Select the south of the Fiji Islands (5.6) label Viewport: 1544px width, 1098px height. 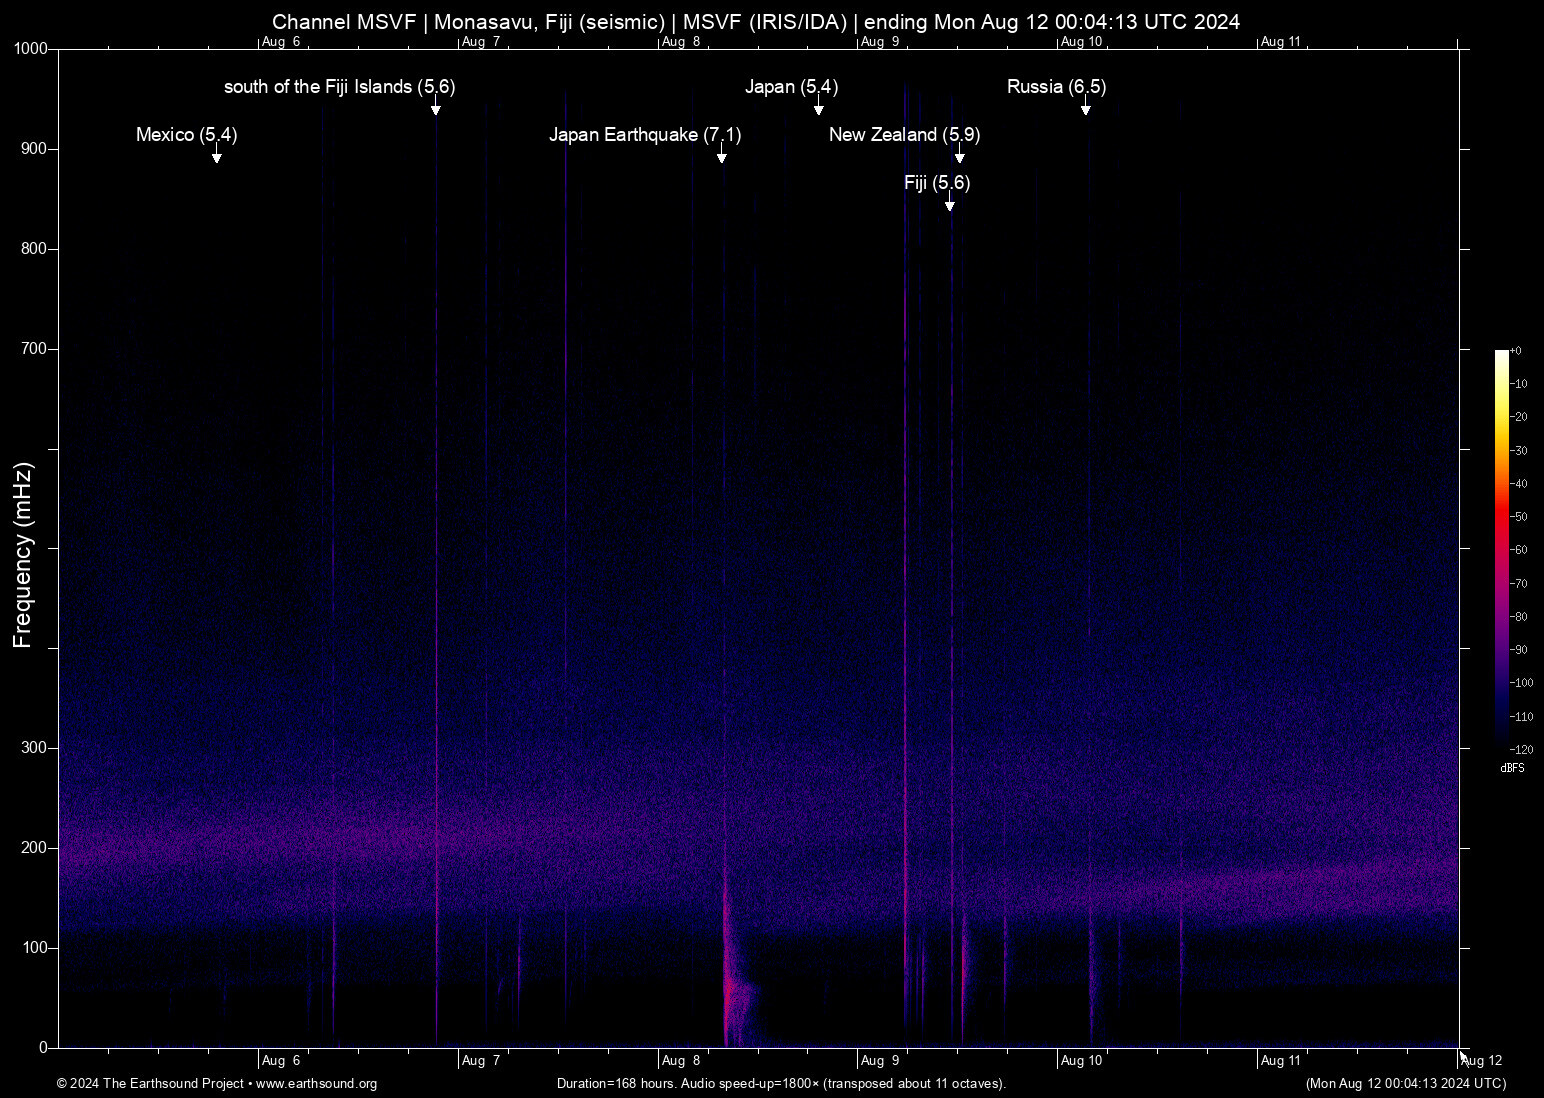pyautogui.click(x=340, y=87)
